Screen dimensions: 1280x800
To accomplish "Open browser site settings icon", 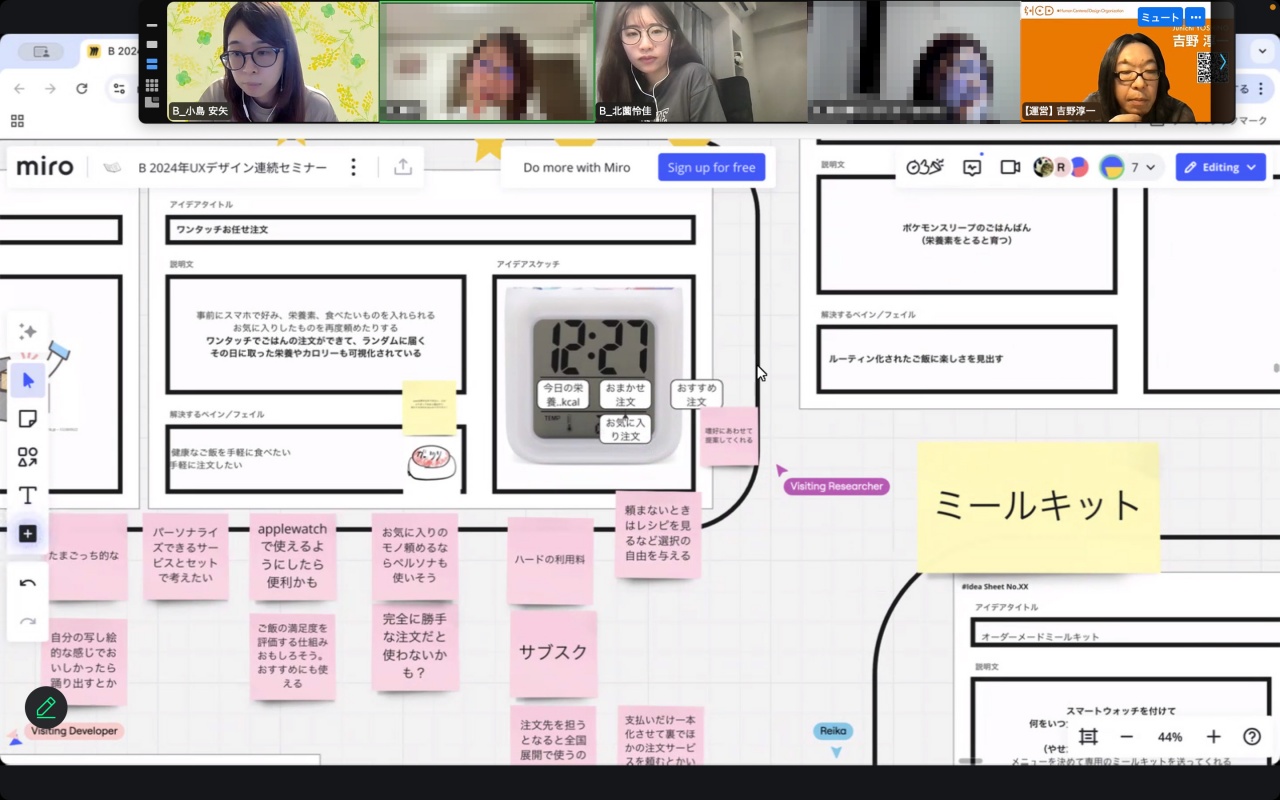I will tap(119, 89).
